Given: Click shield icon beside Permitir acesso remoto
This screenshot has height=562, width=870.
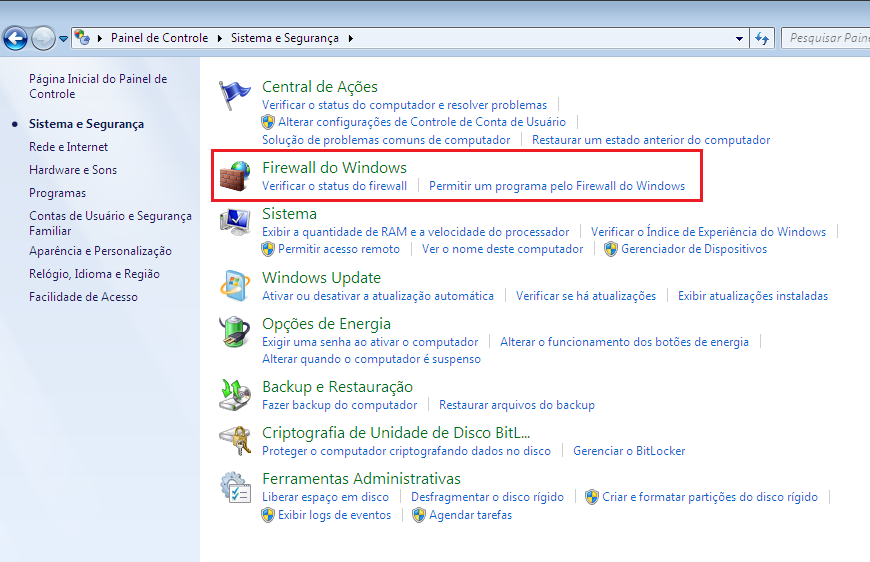Looking at the screenshot, I should (268, 249).
